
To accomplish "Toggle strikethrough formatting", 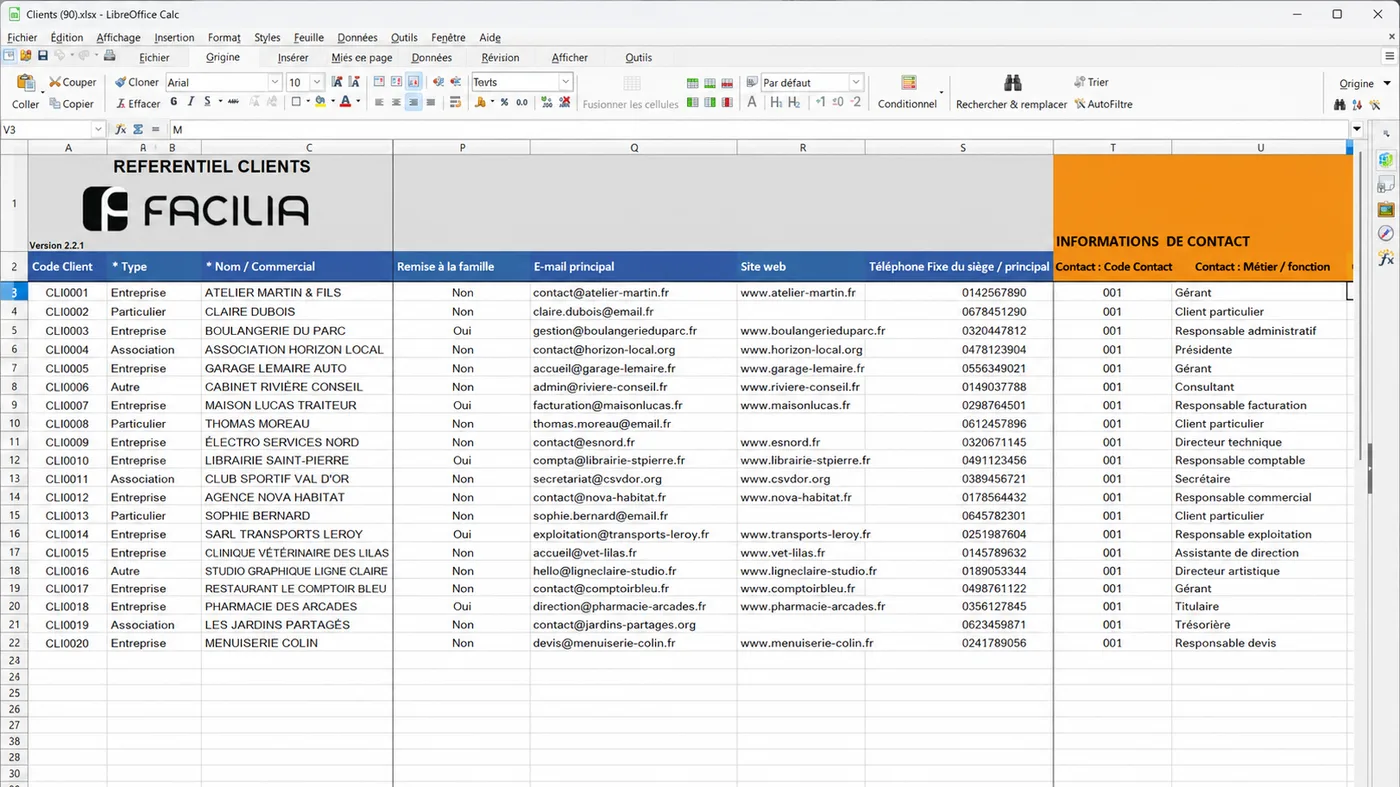I will click(233, 102).
